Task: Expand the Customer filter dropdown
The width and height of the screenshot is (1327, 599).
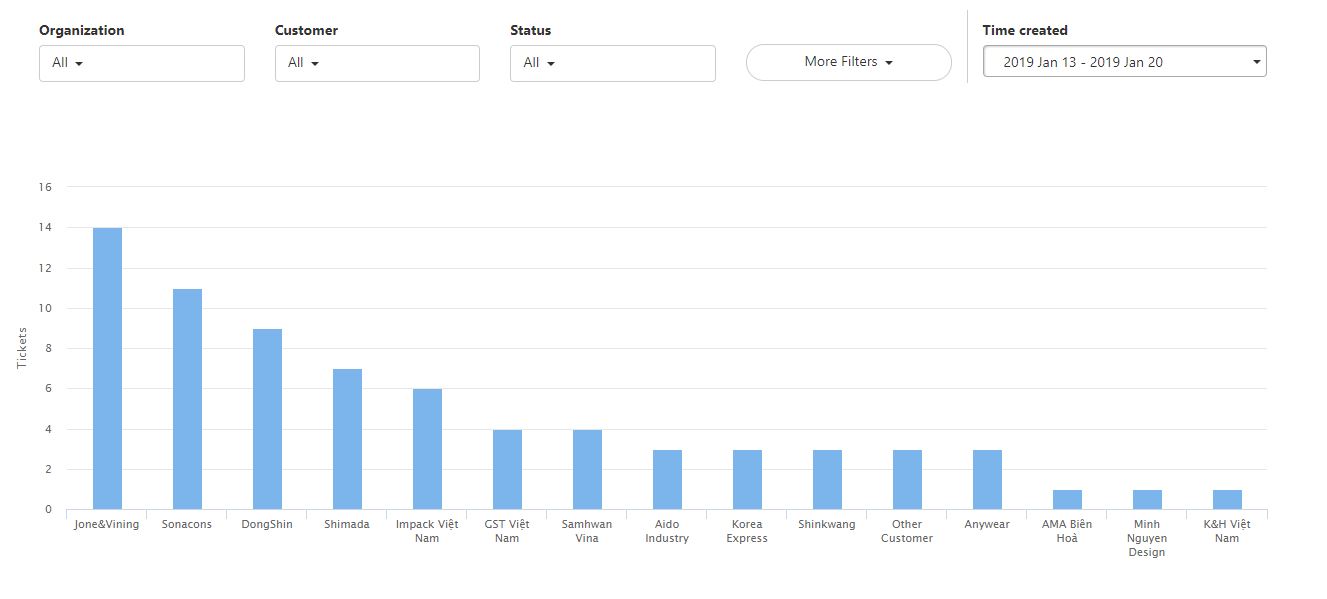Action: (377, 63)
